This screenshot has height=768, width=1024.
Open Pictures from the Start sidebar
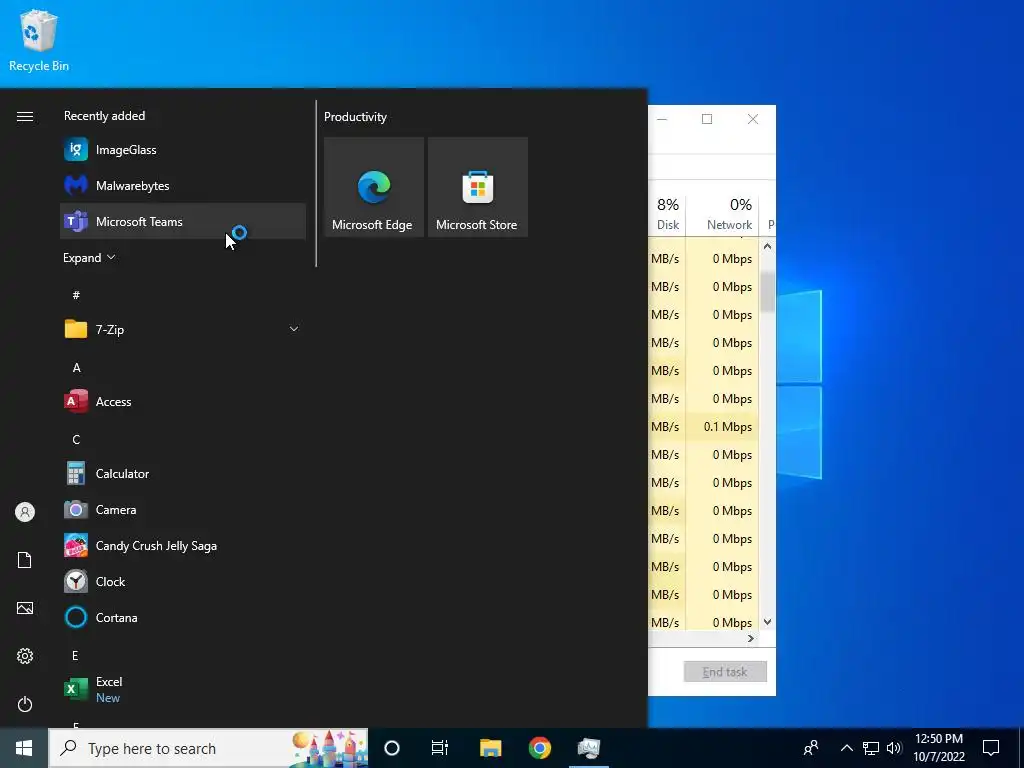pyautogui.click(x=25, y=608)
